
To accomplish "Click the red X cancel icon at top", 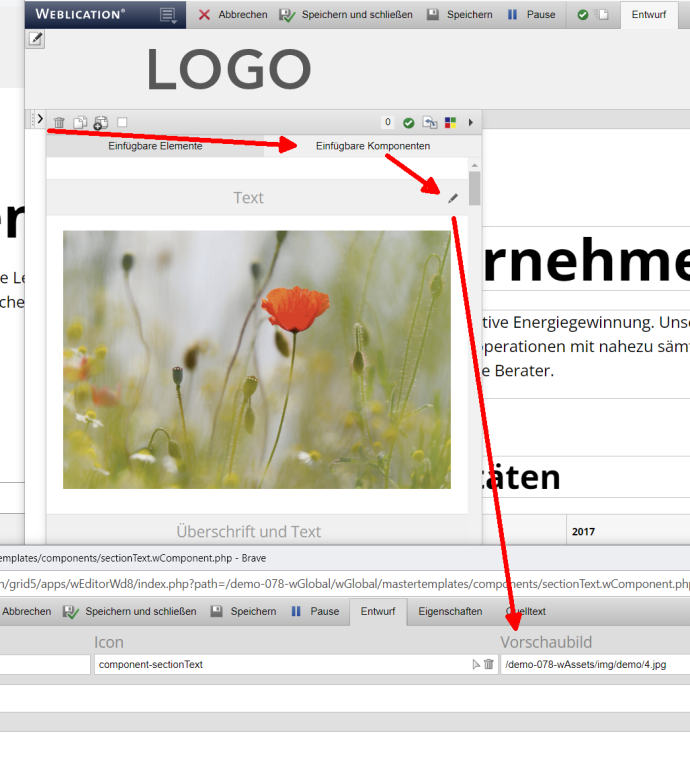I will coord(204,15).
